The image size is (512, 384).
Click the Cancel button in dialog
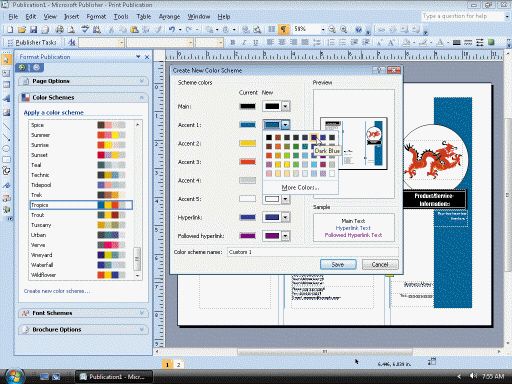point(380,264)
